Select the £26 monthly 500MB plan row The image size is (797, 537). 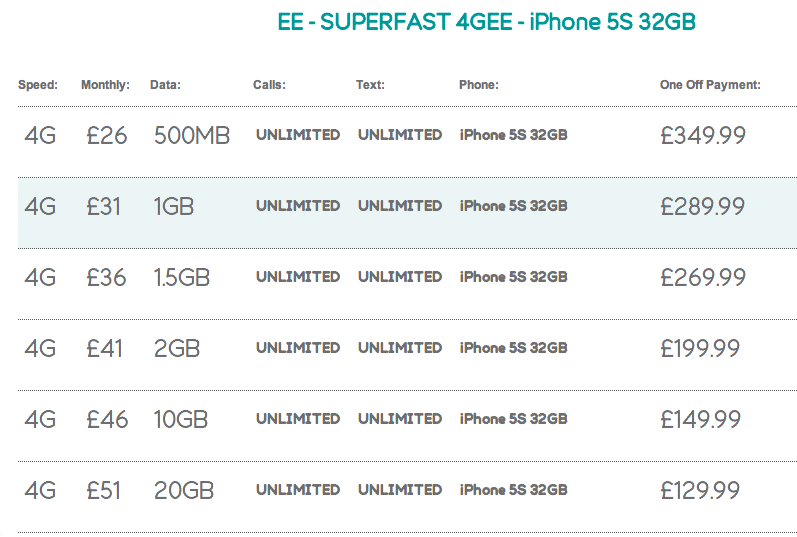[407, 142]
